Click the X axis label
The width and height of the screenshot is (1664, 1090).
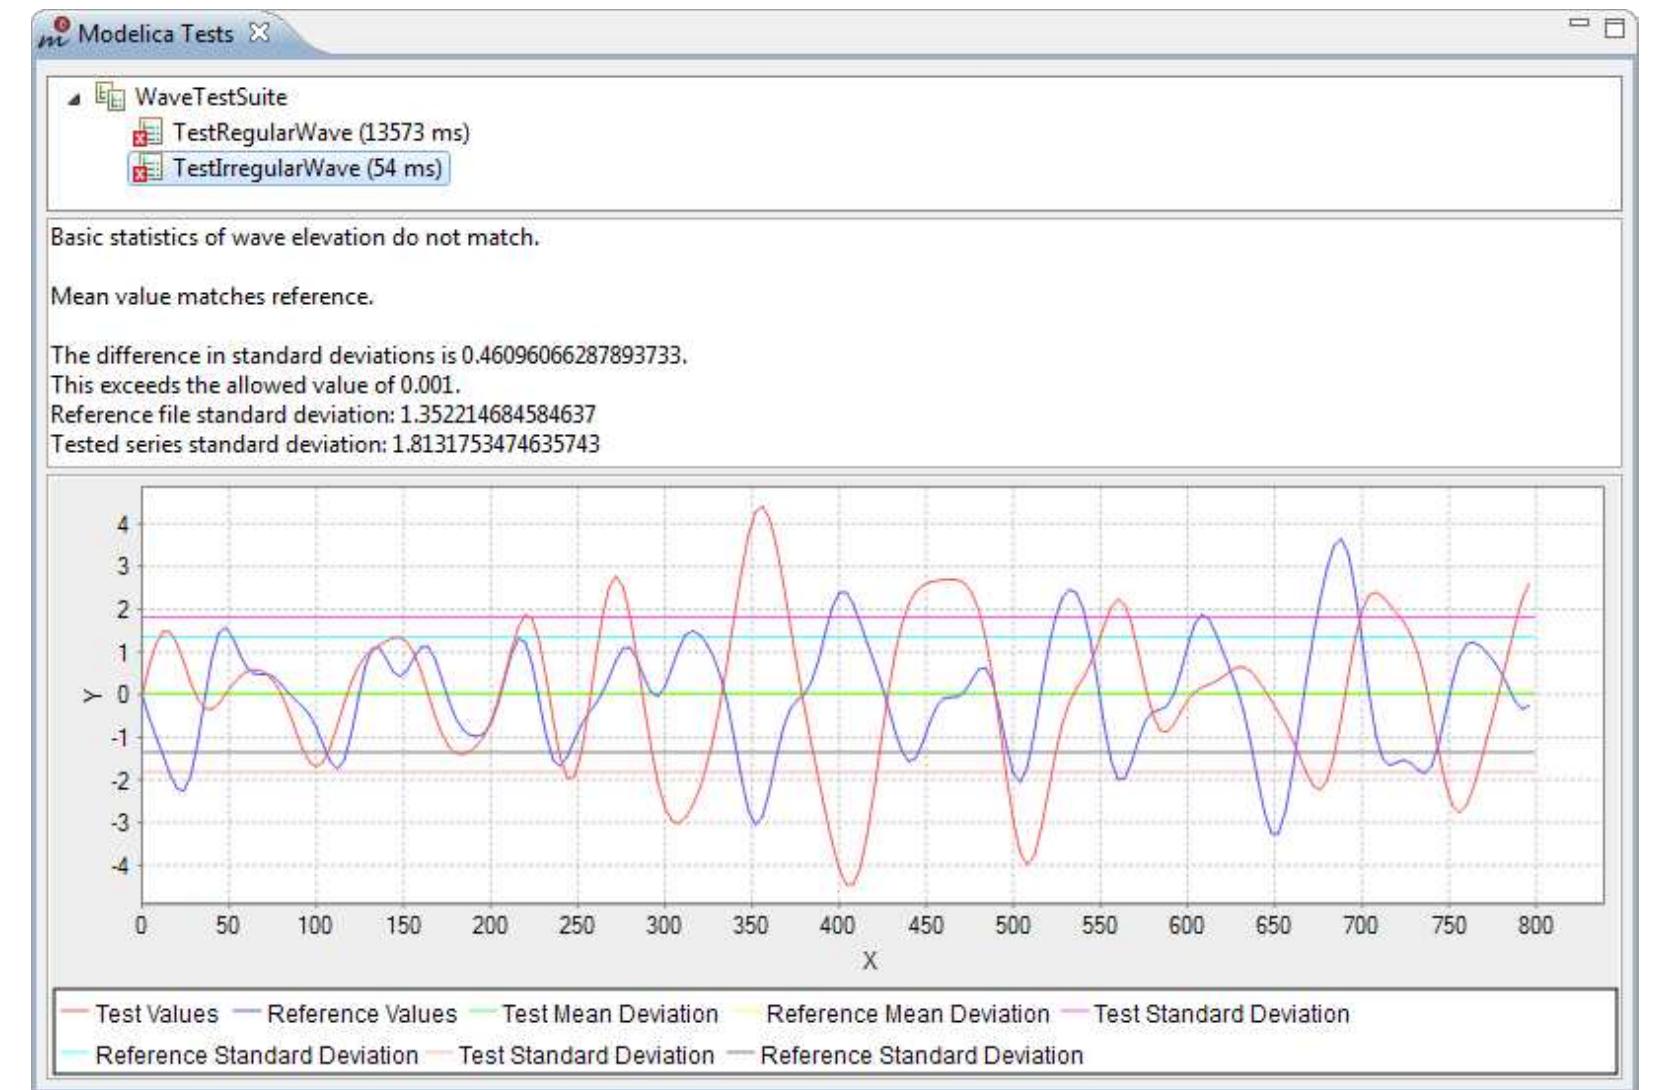870,961
